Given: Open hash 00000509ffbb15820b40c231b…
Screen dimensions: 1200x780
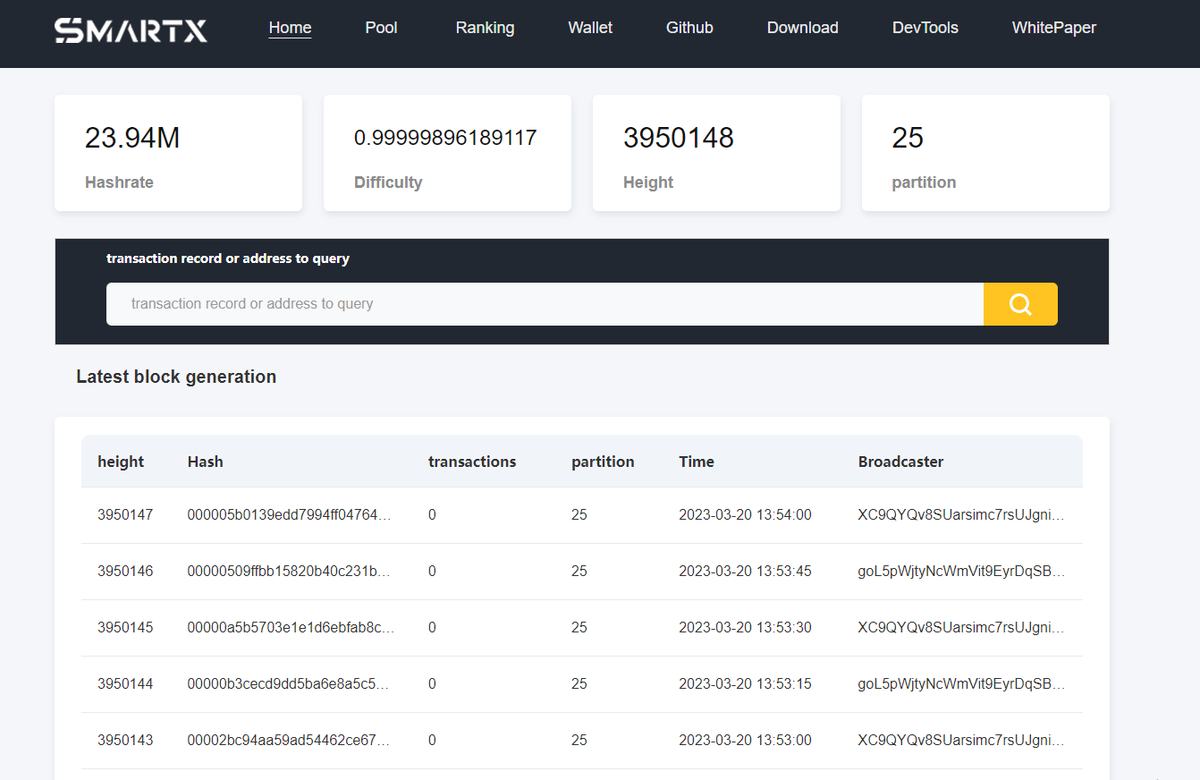Looking at the screenshot, I should pos(290,571).
